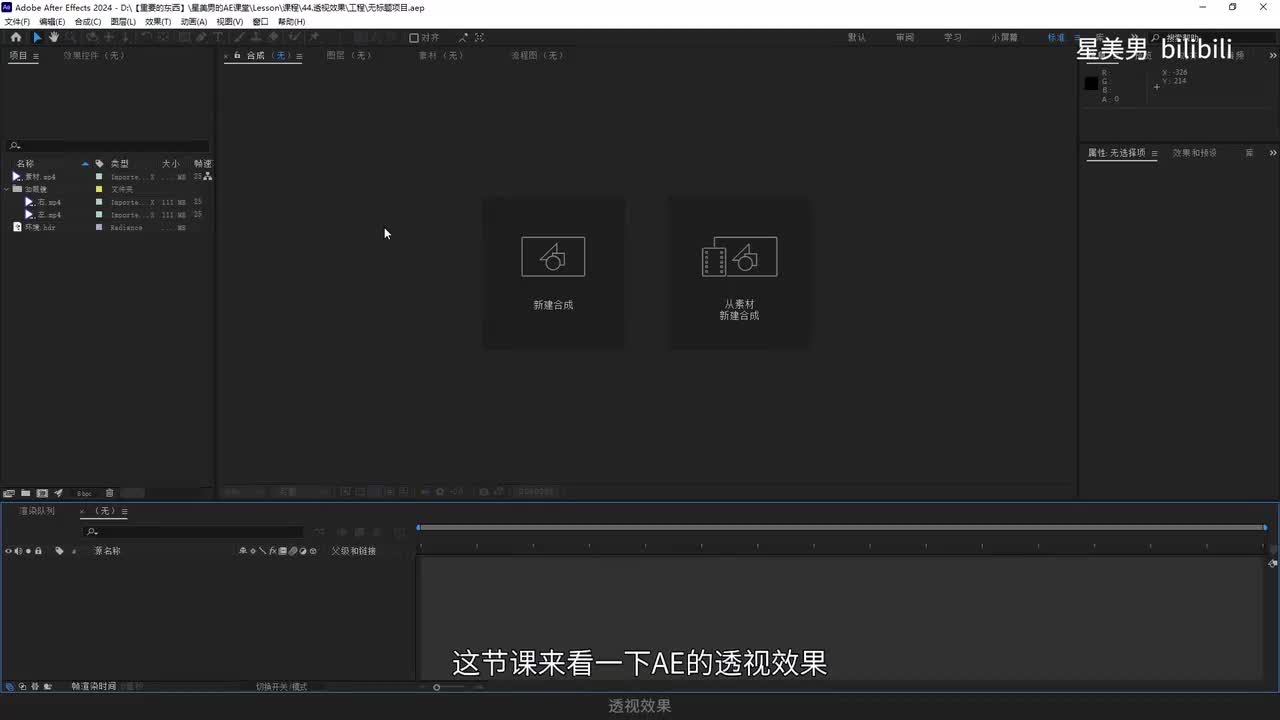This screenshot has height=720, width=1280.
Task: Open the project search filter dropdown
Action: pos(15,146)
